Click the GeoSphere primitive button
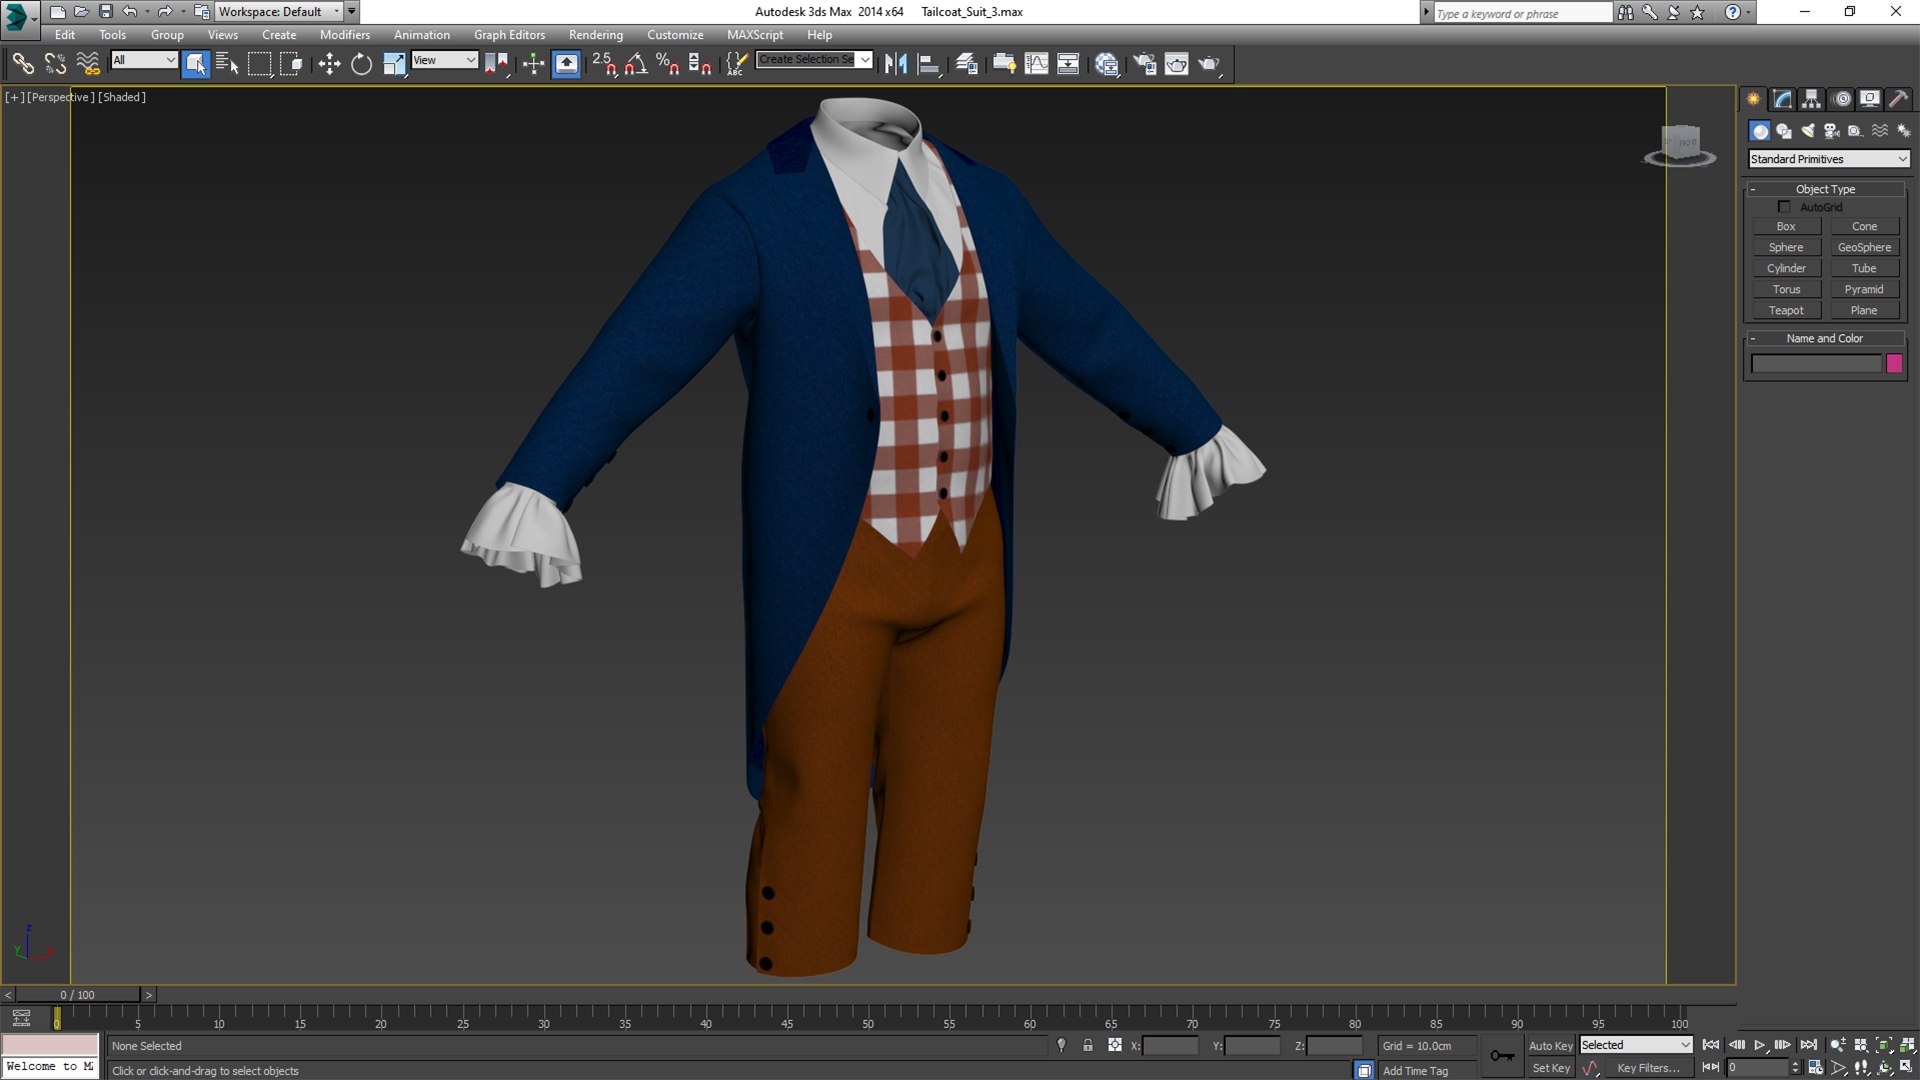The image size is (1920, 1080). [1864, 248]
